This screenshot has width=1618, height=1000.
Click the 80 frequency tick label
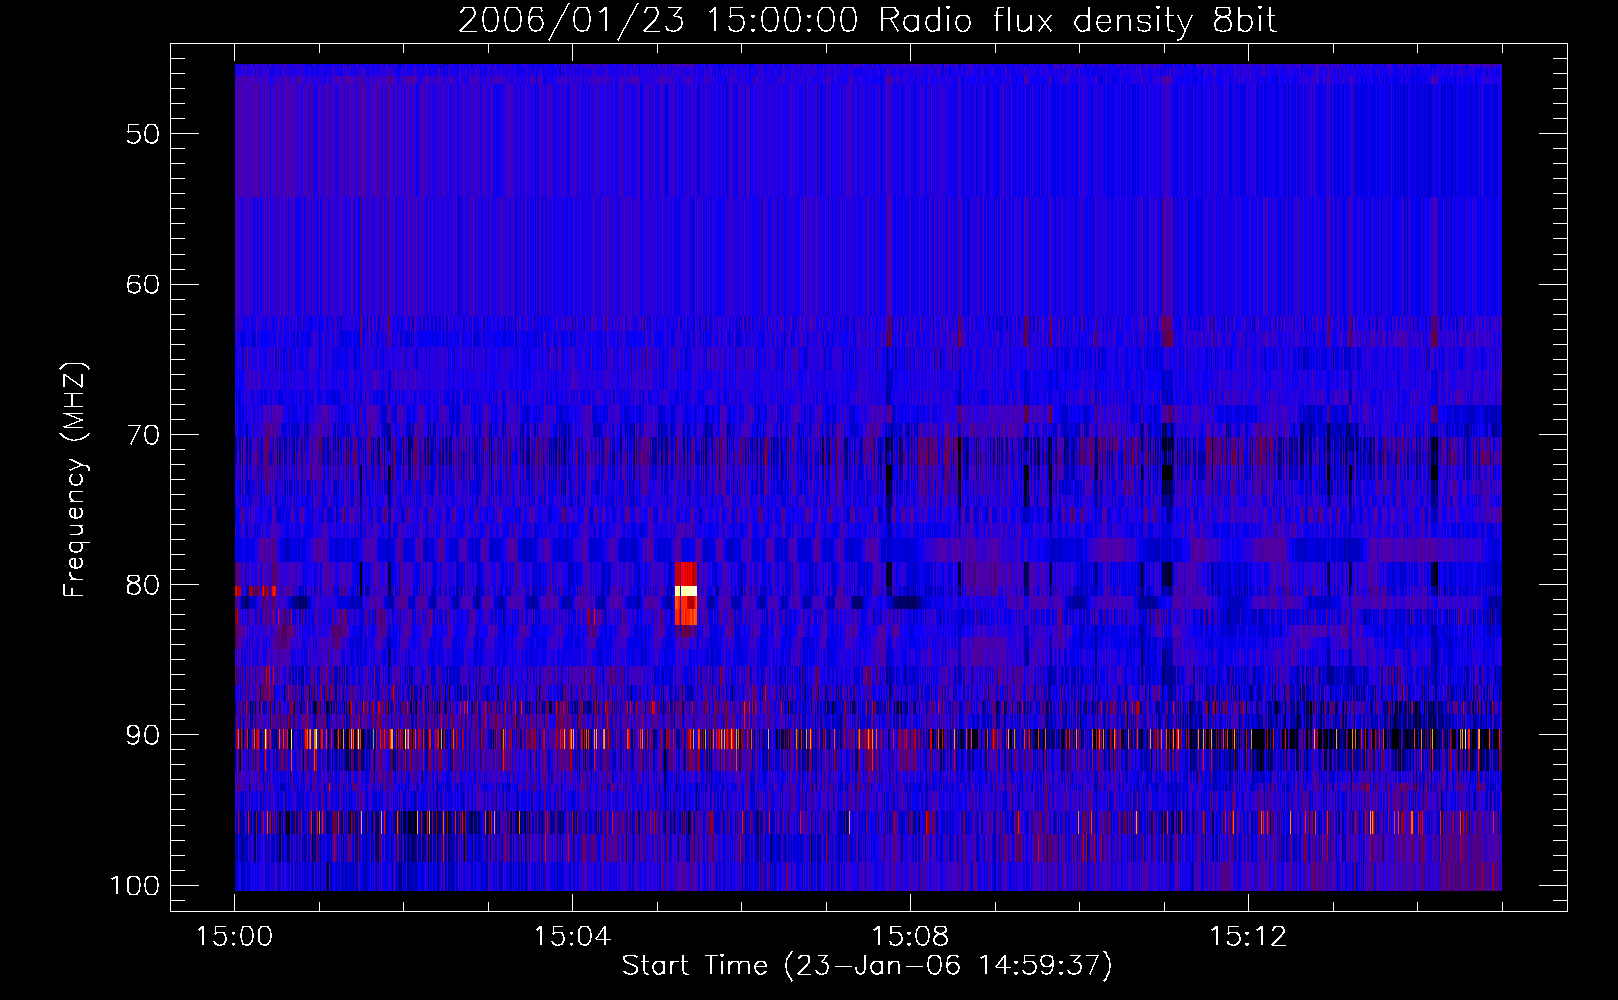[x=143, y=585]
